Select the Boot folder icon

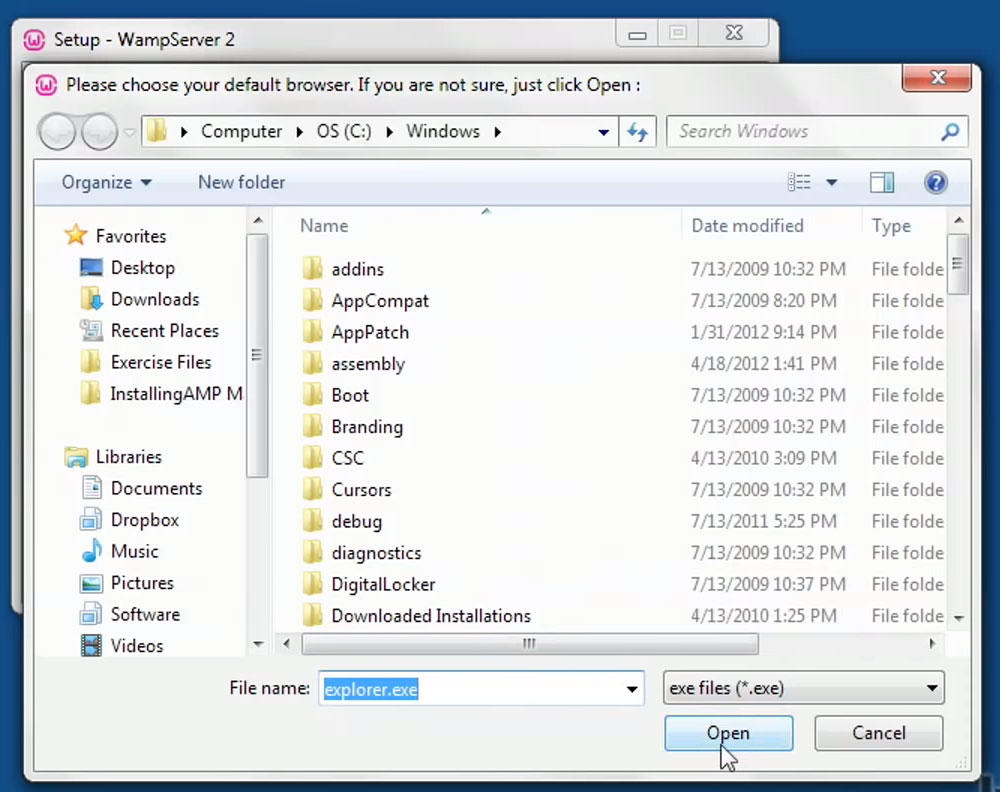click(312, 395)
